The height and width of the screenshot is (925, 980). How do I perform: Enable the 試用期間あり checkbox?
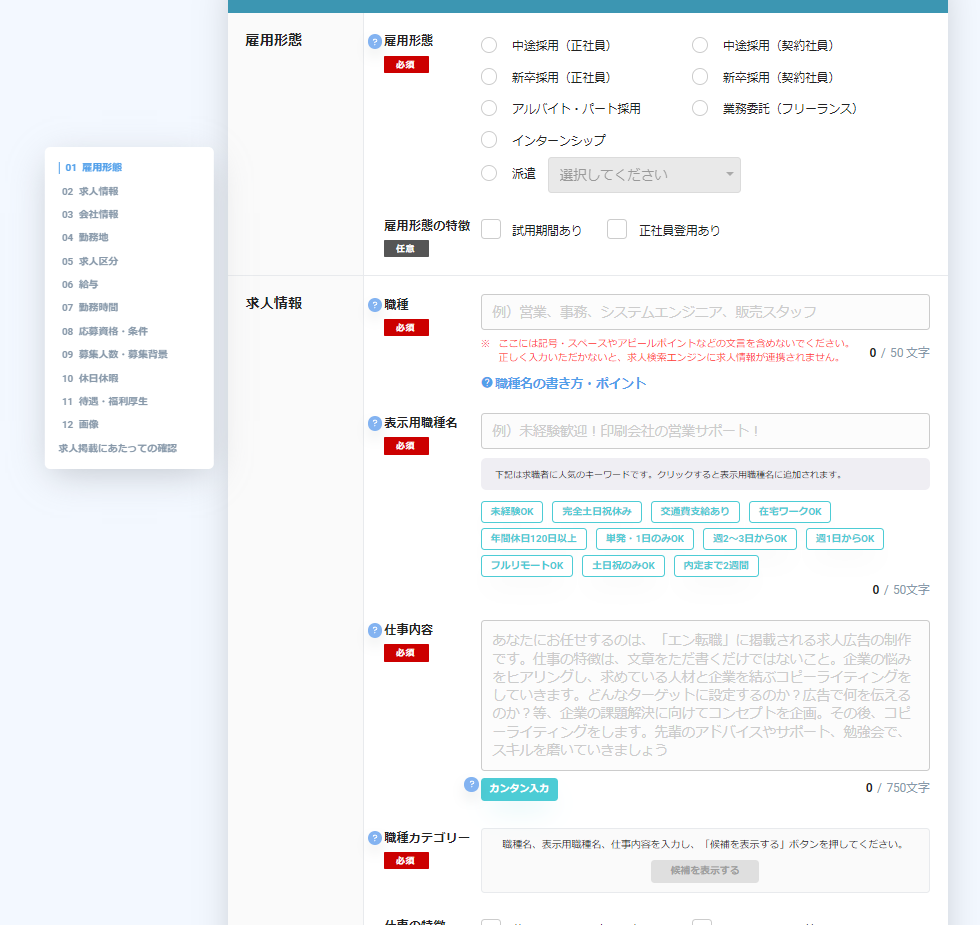pos(490,229)
